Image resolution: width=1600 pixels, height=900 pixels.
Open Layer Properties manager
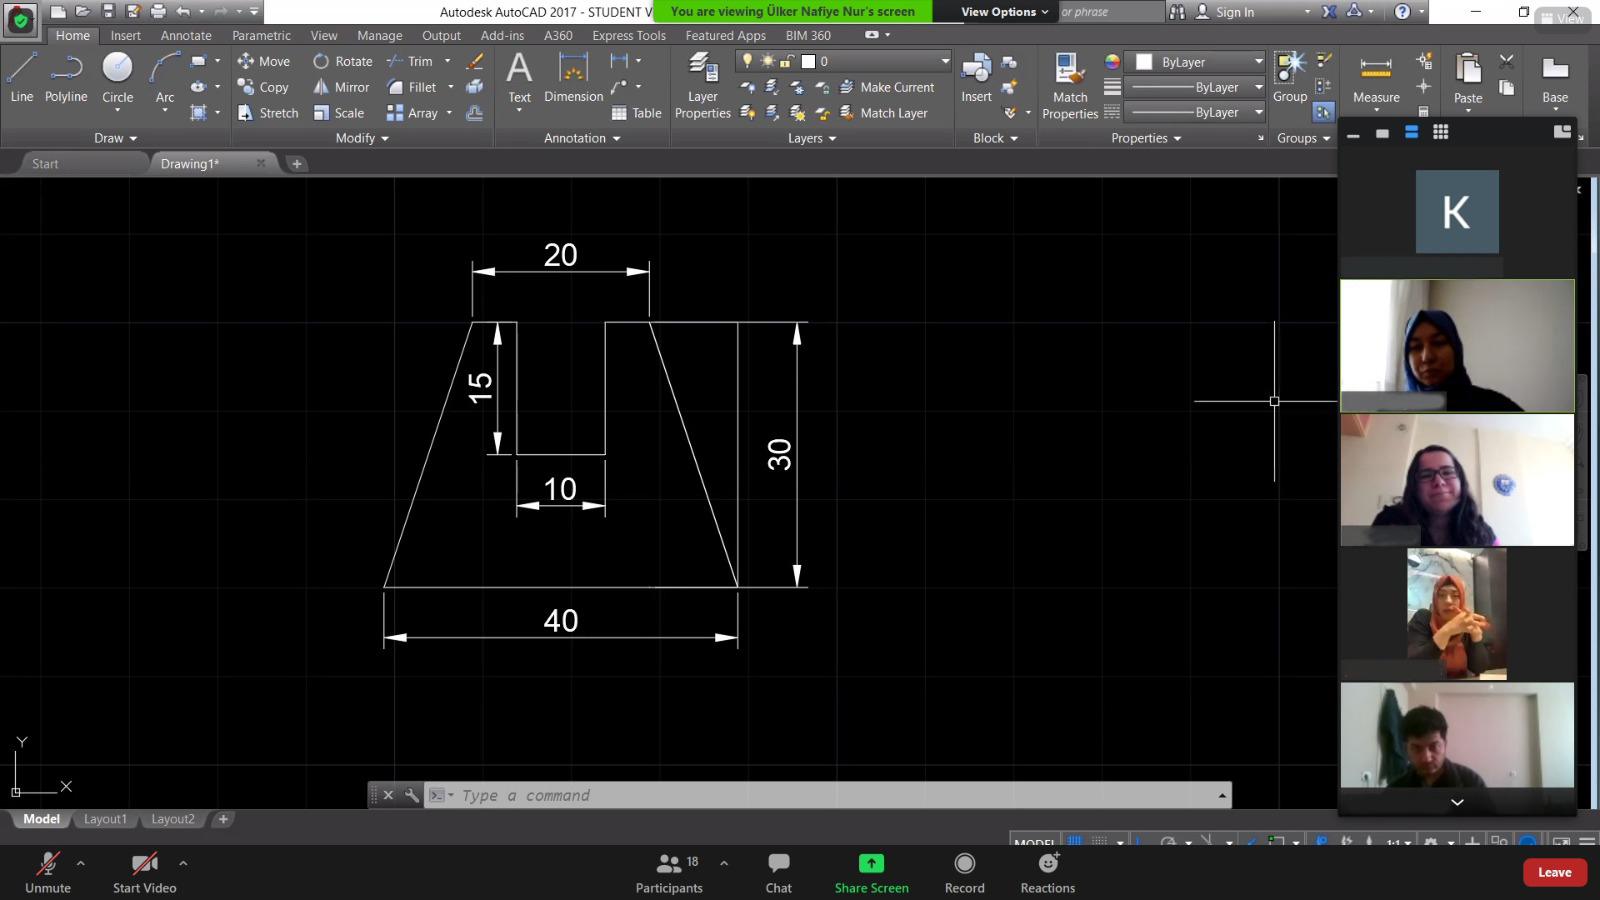(x=703, y=86)
